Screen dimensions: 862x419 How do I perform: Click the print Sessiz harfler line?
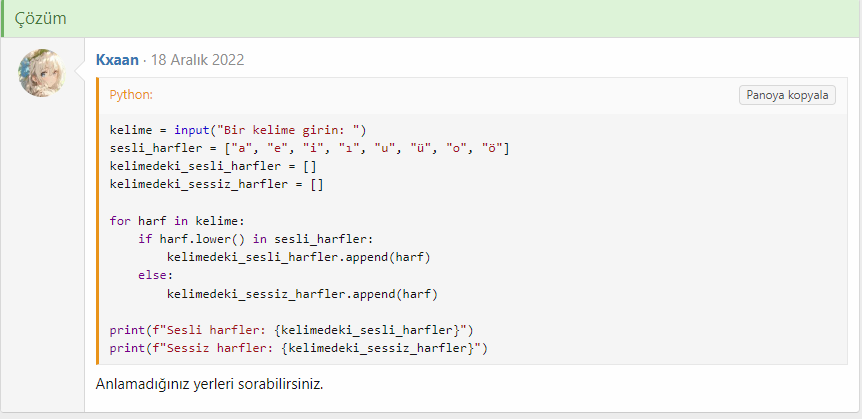click(299, 348)
